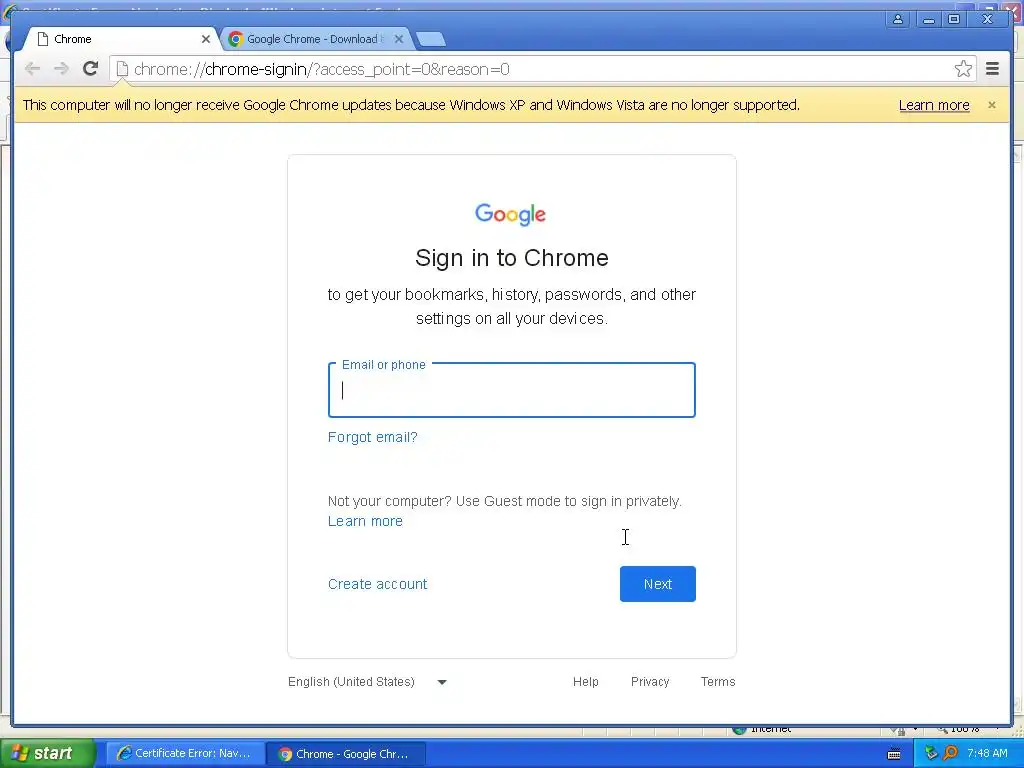The image size is (1024, 768).
Task: Open the Windows Start menu
Action: pos(47,754)
